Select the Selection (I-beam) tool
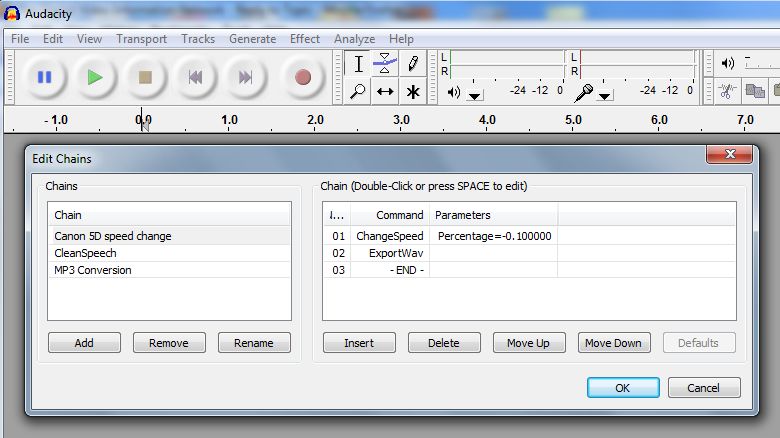This screenshot has width=780, height=438. point(358,64)
